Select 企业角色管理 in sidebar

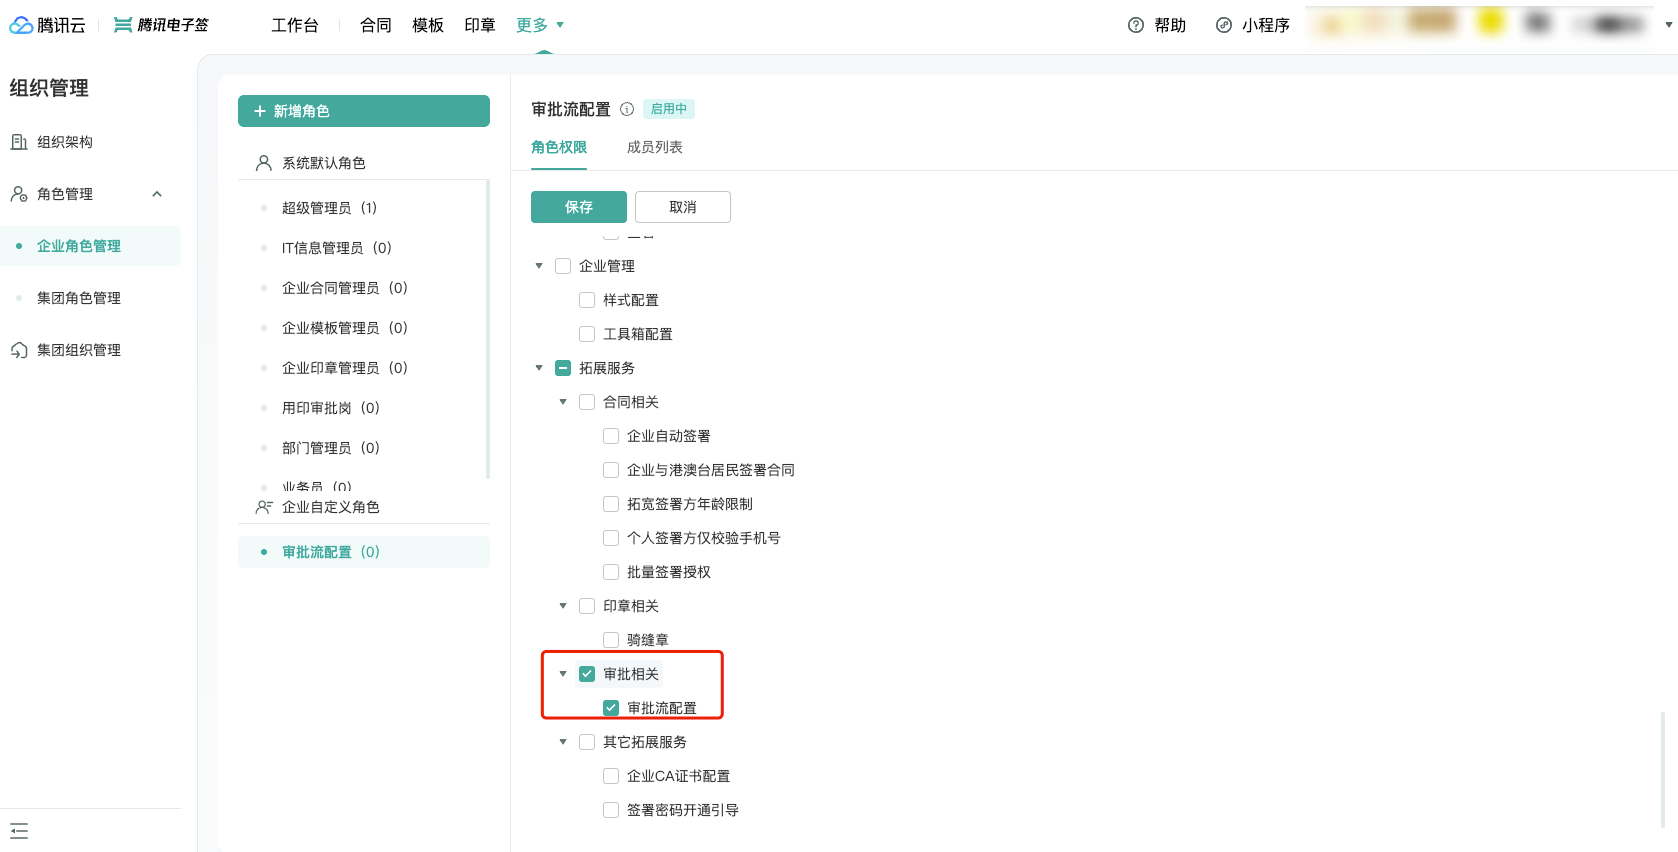(x=90, y=246)
